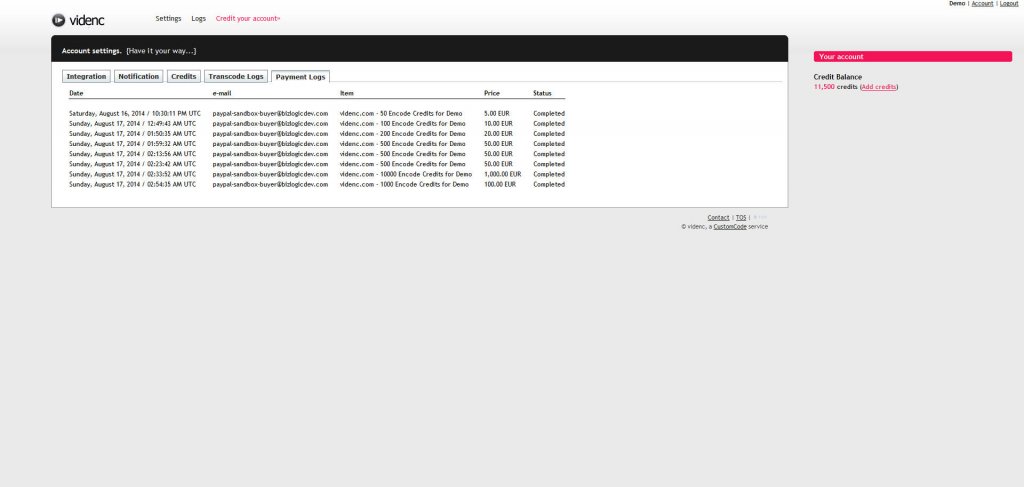Click the 200 Encode Credits for Demo item
Screen dimensions: 1024x487
tap(403, 134)
